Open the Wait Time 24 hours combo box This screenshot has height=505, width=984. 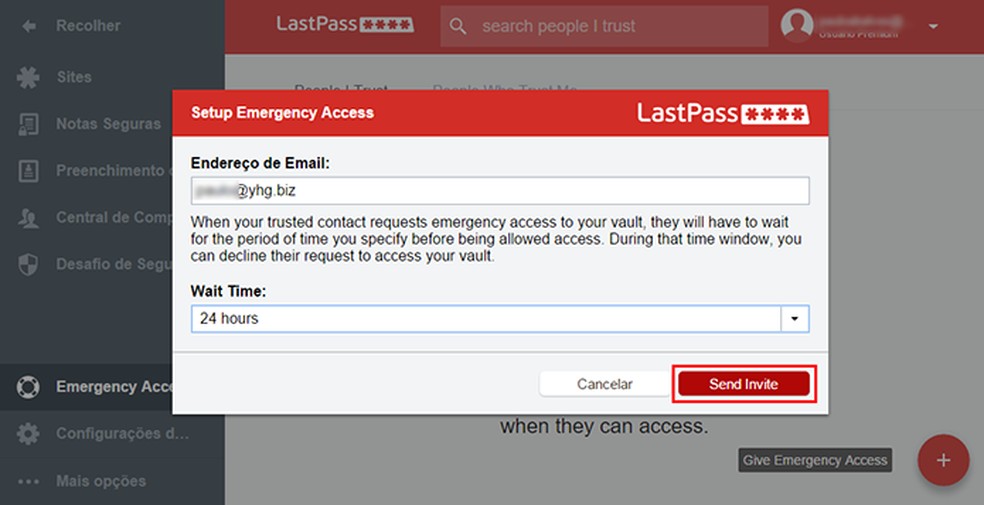pyautogui.click(x=486, y=319)
